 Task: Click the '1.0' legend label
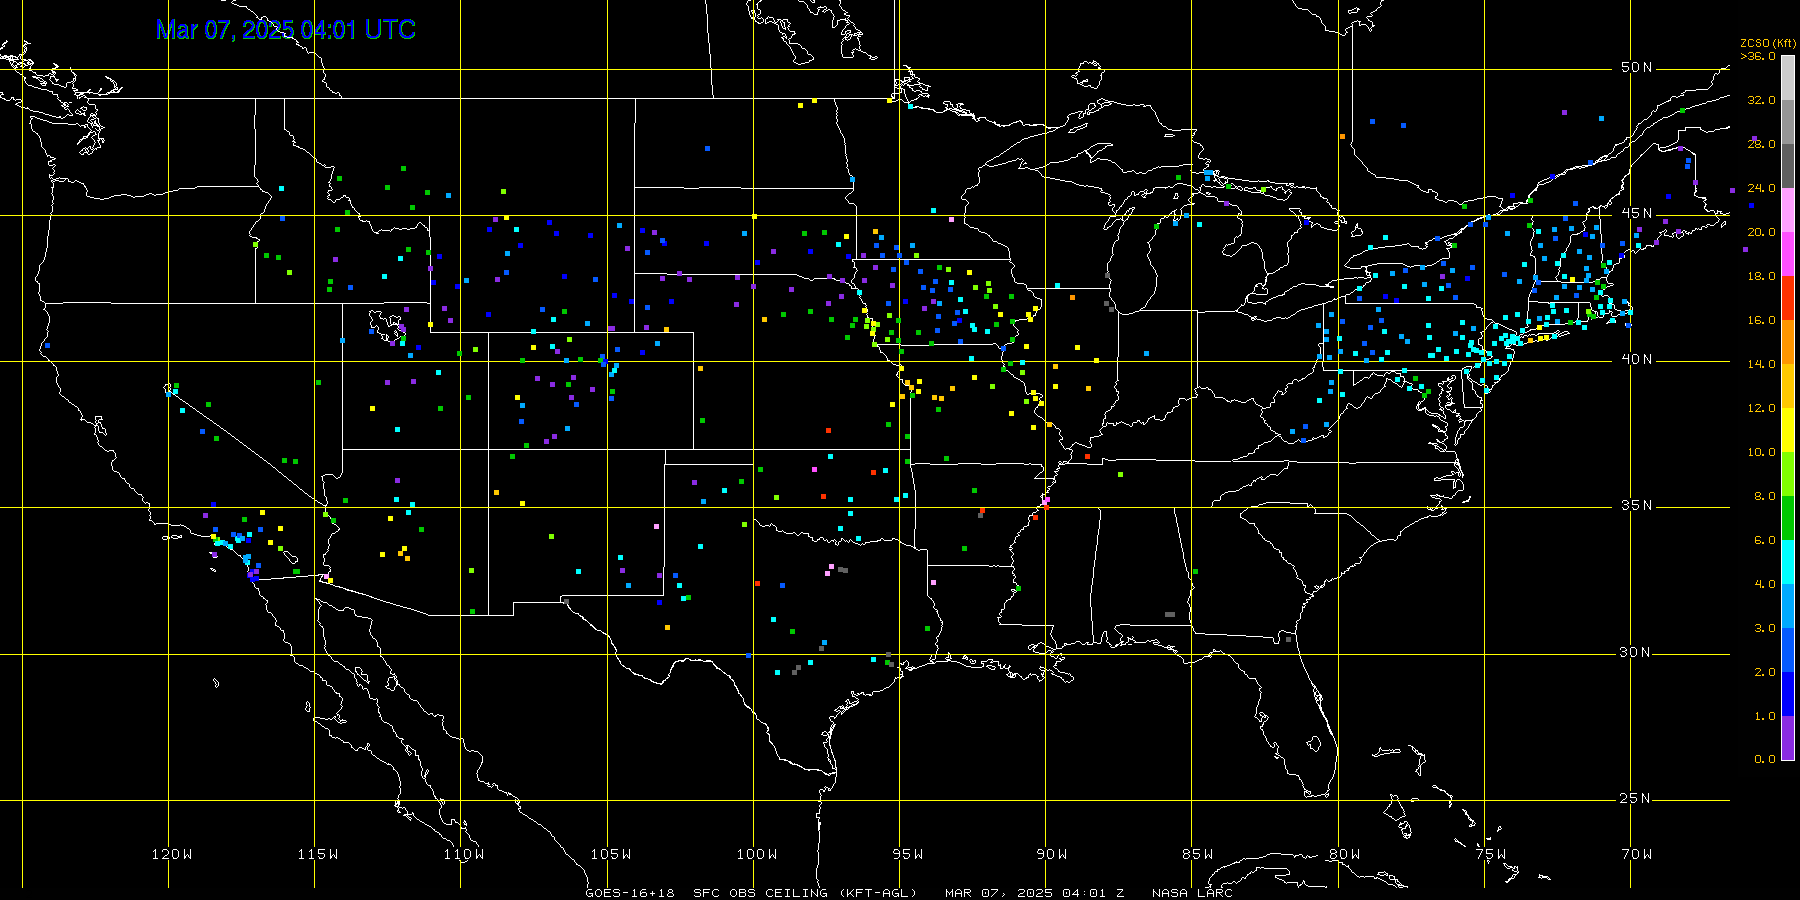[1765, 716]
